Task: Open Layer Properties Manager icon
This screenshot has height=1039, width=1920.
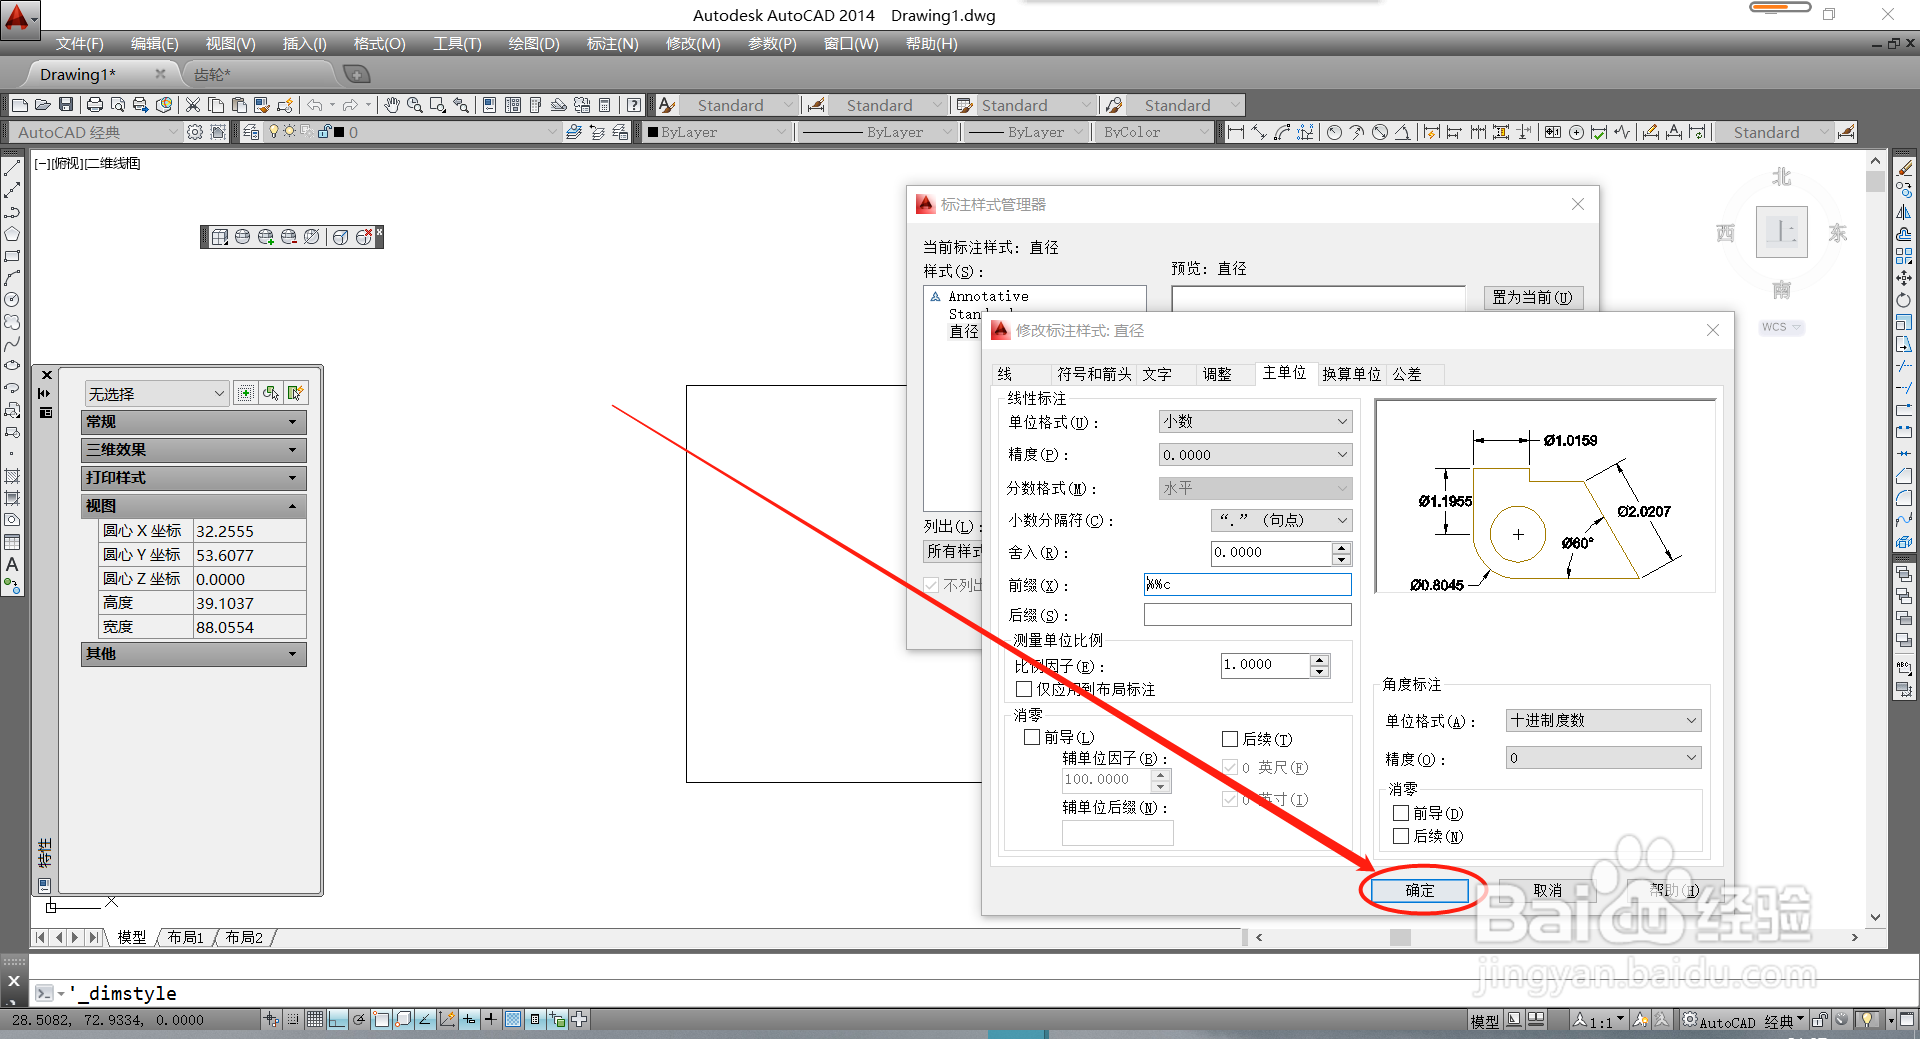Action: 251,132
